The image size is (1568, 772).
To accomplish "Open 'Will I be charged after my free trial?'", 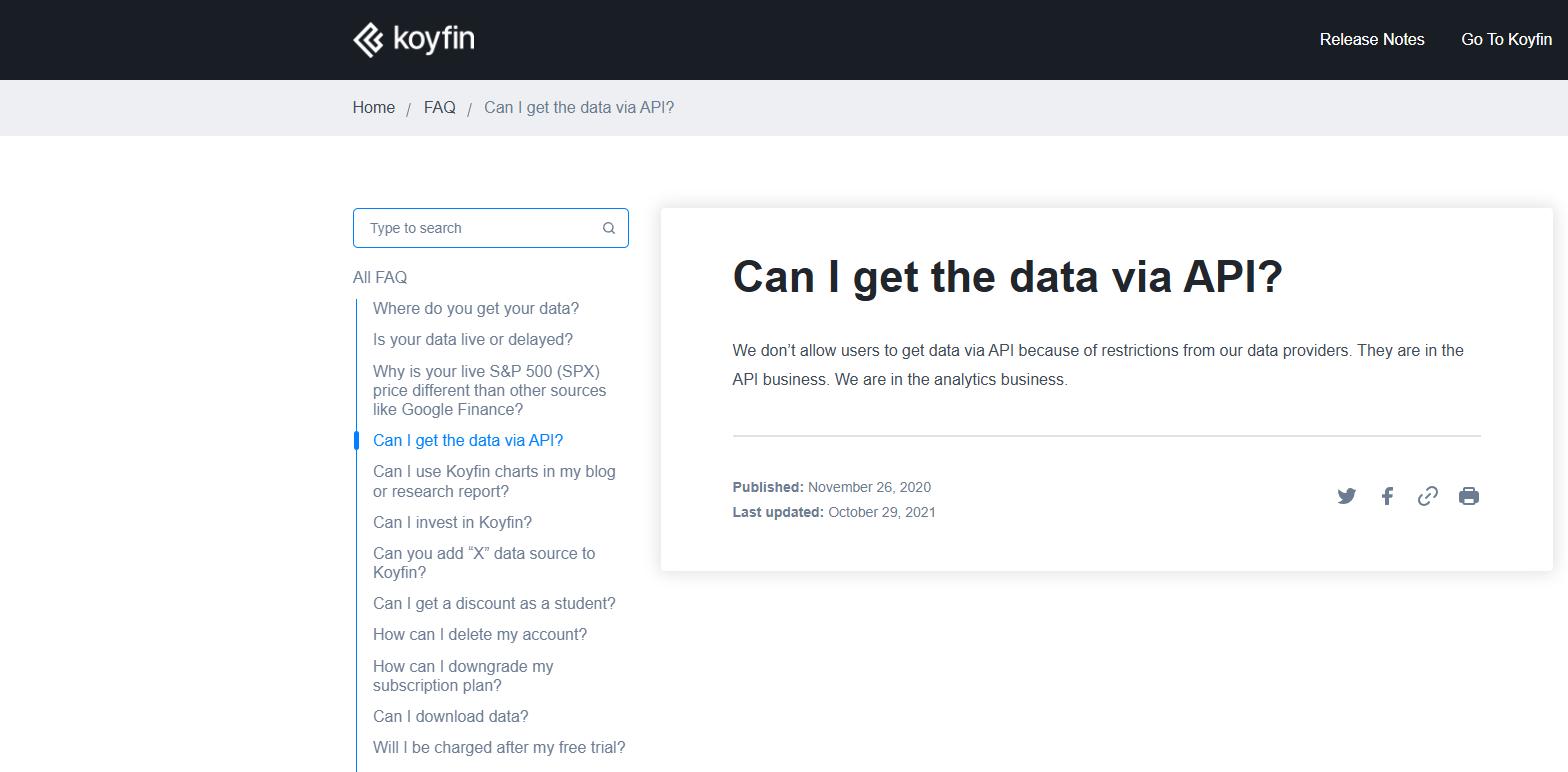I will click(x=499, y=747).
